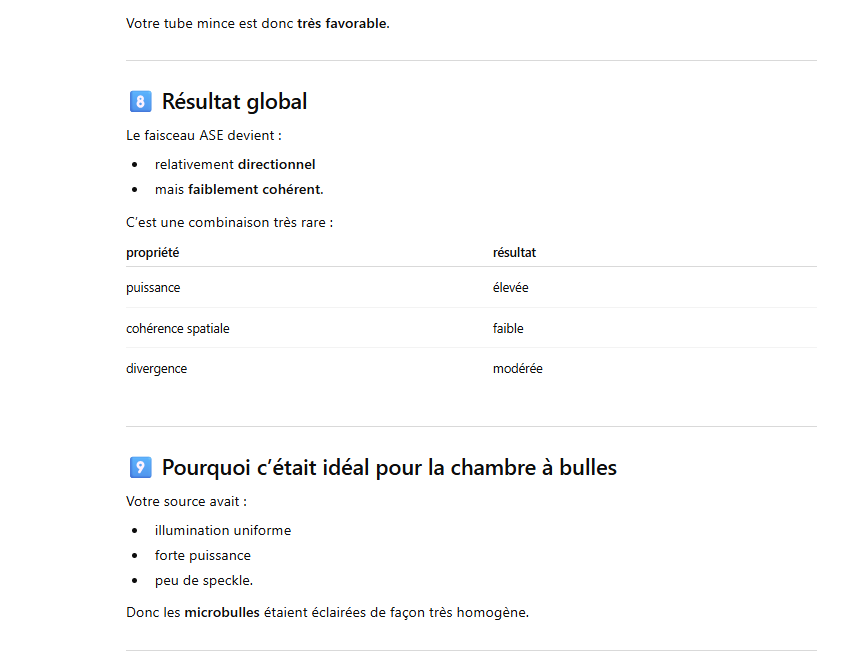This screenshot has height=665, width=862.
Task: Click the number 9 emoji icon
Action: pyautogui.click(x=140, y=468)
